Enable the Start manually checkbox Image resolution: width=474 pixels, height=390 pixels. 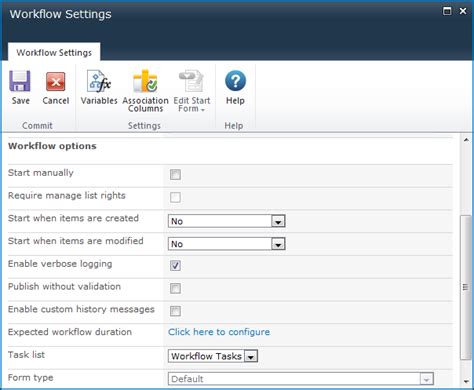point(175,174)
